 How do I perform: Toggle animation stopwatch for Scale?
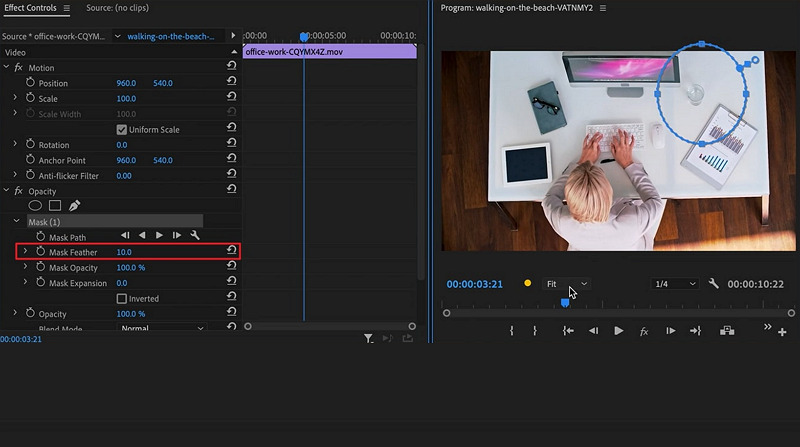pos(30,97)
